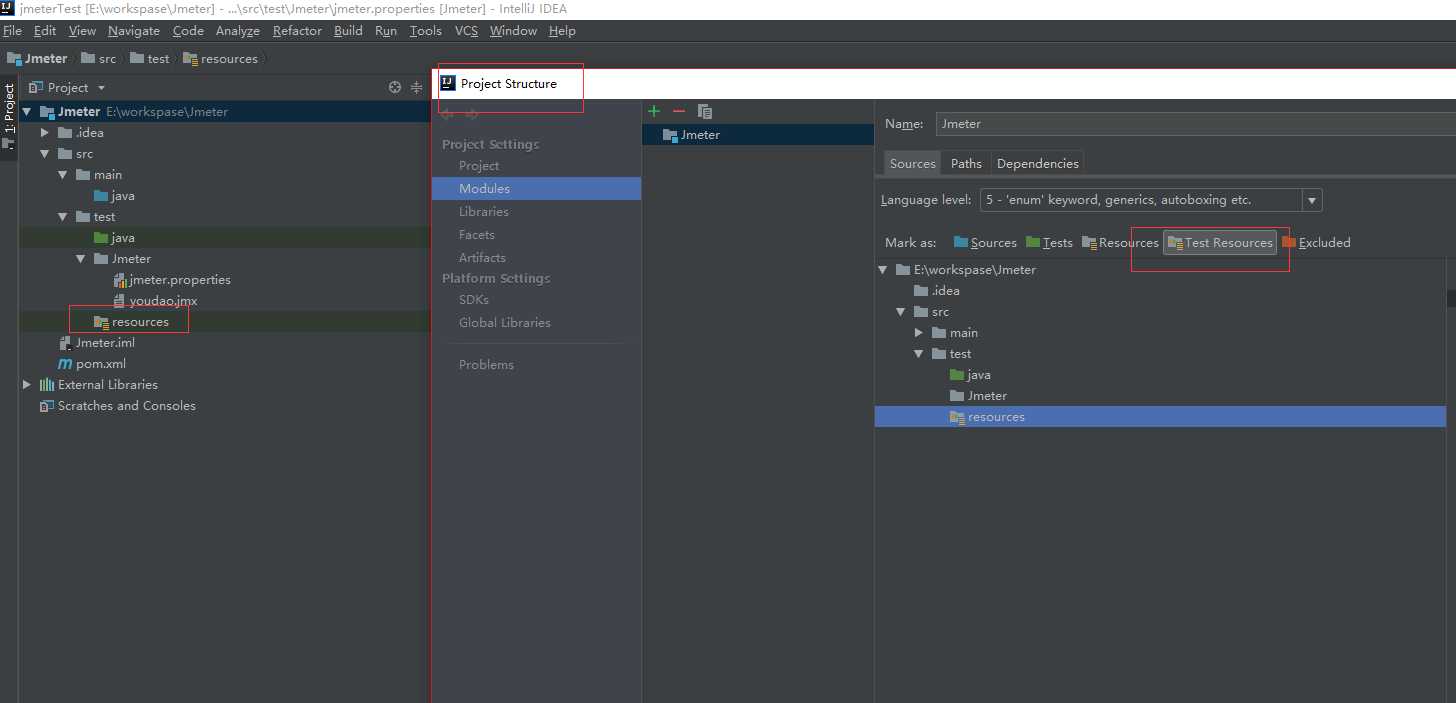
Task: Collapse test in content root tree
Action: [x=919, y=354]
